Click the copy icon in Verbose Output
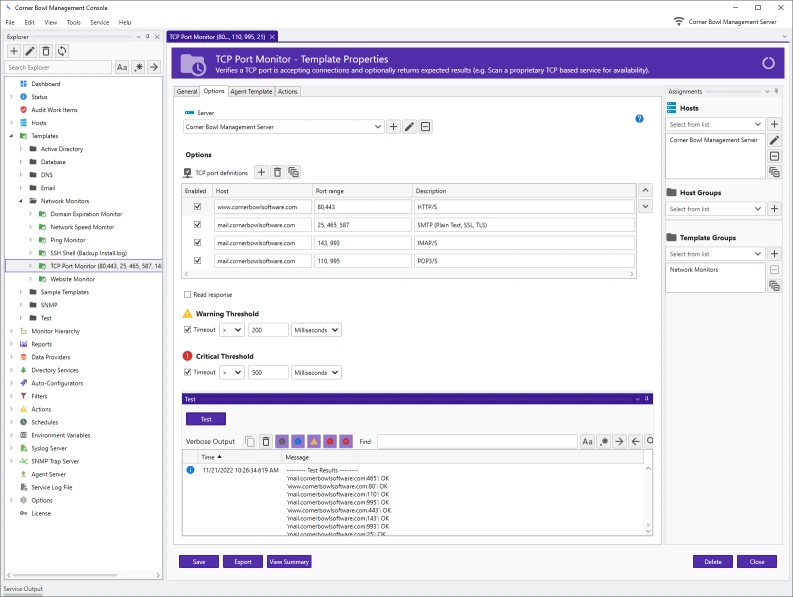Image resolution: width=793 pixels, height=597 pixels. coord(250,442)
